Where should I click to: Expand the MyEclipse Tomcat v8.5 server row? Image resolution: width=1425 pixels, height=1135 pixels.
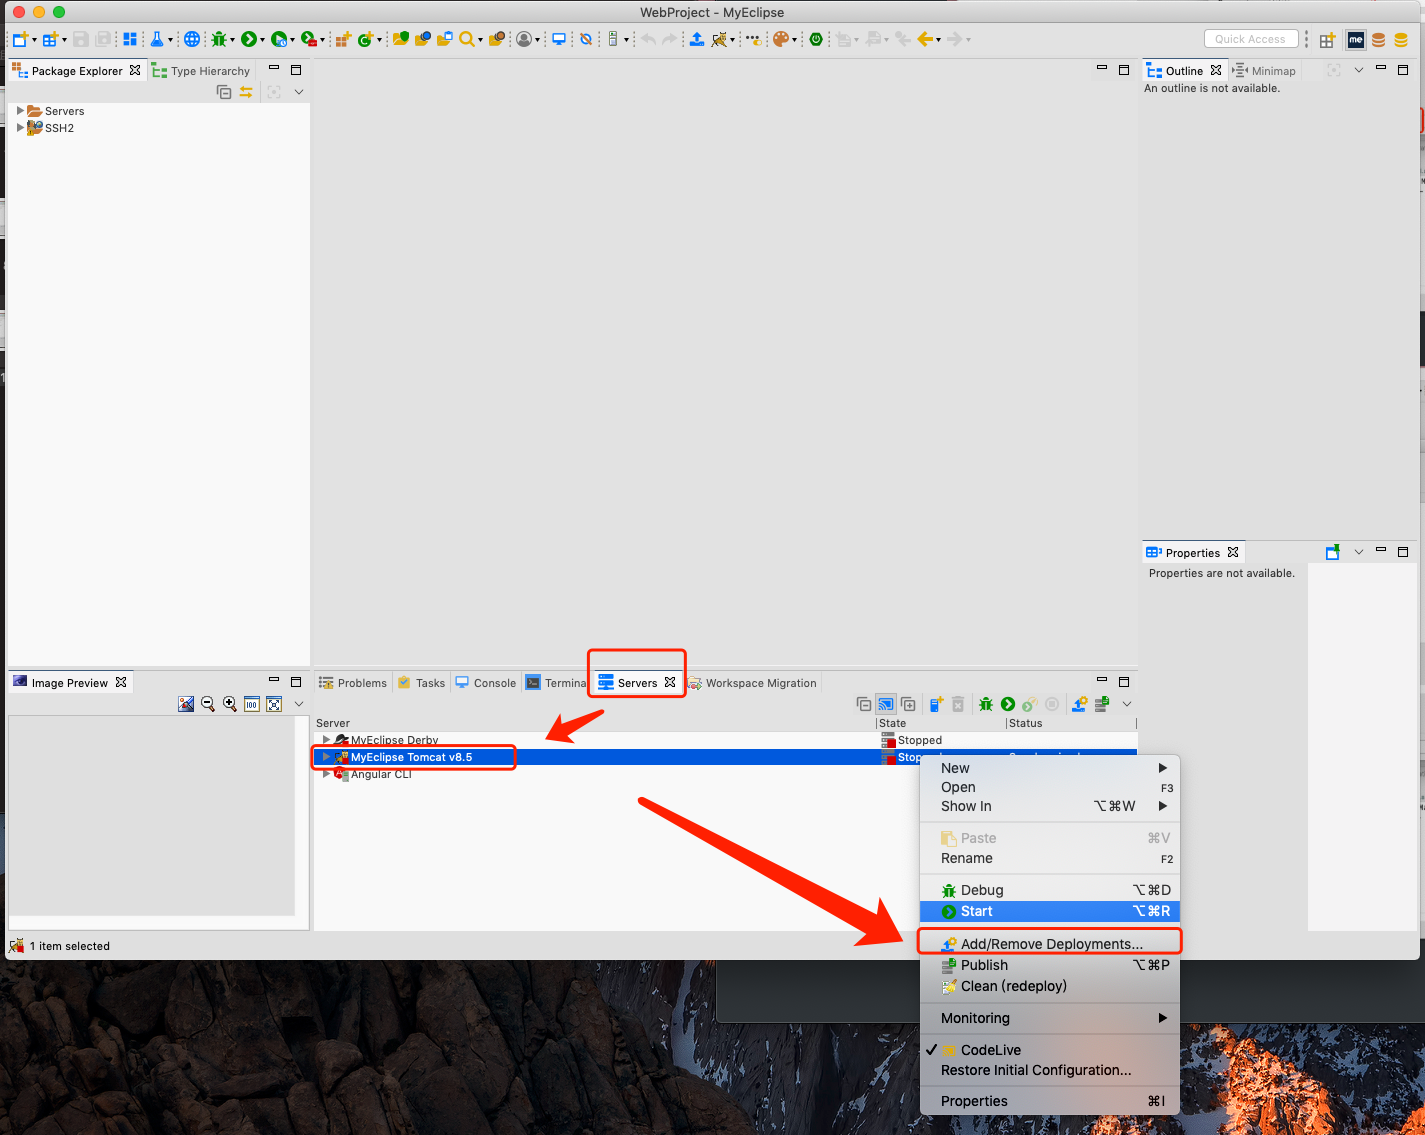click(x=326, y=757)
